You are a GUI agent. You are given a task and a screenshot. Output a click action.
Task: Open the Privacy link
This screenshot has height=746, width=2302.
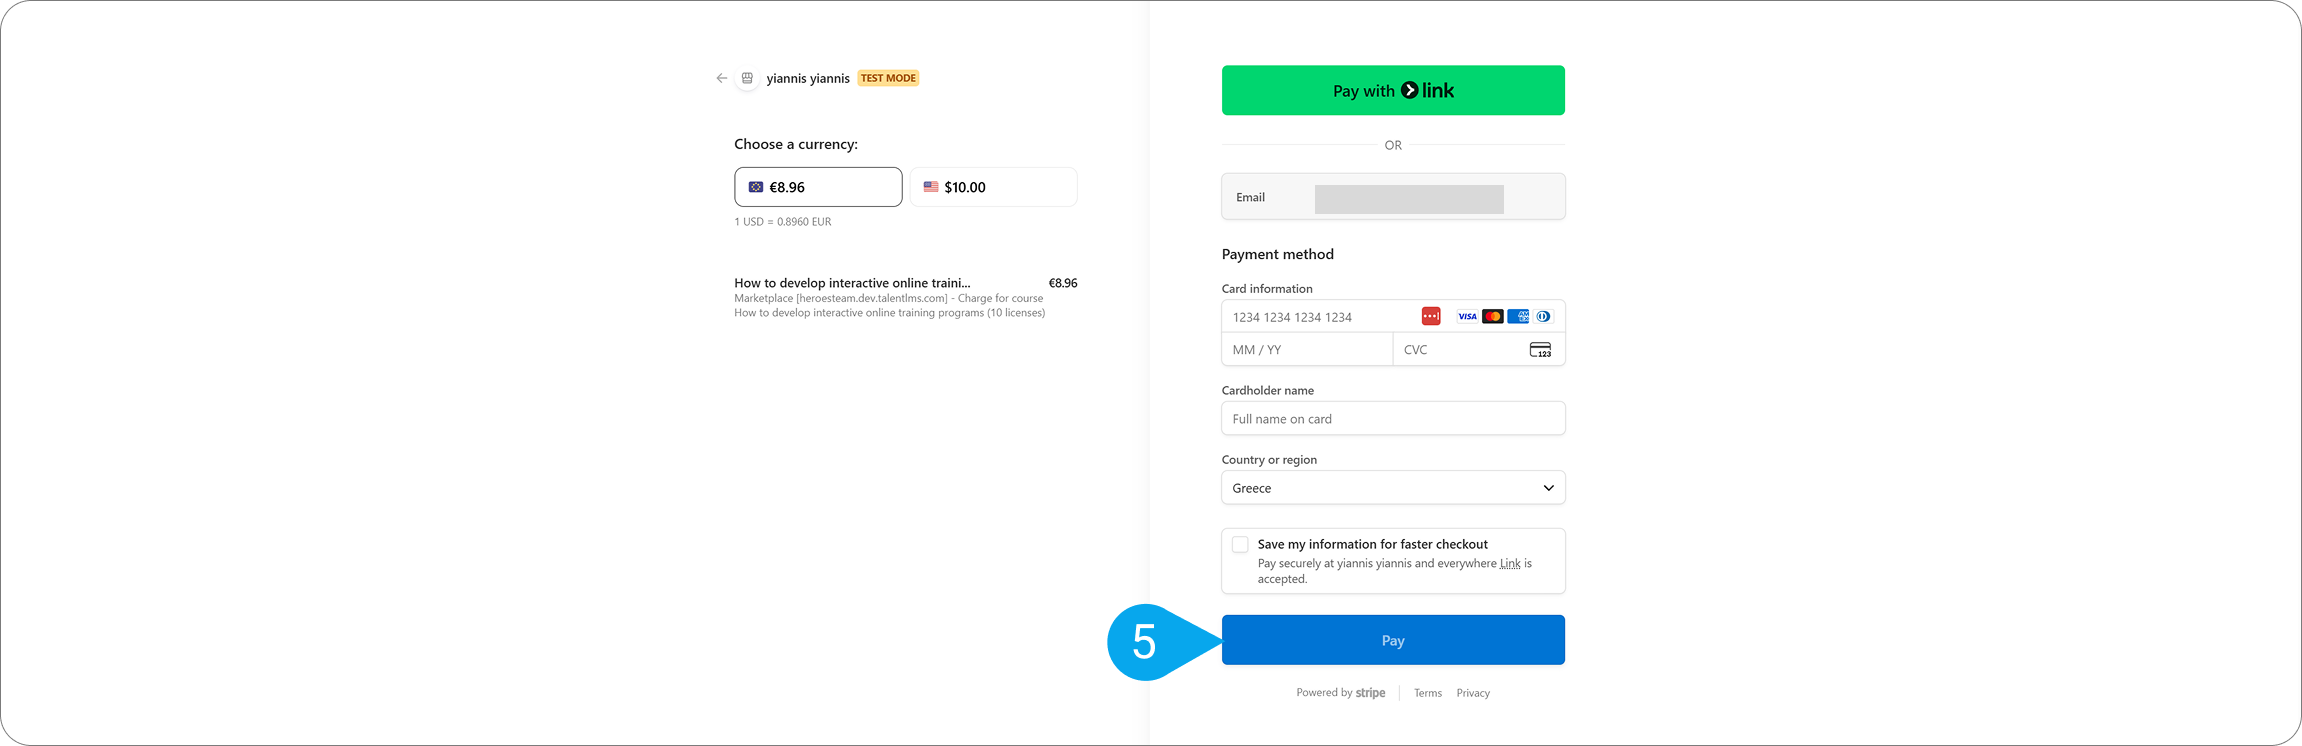pyautogui.click(x=1472, y=692)
